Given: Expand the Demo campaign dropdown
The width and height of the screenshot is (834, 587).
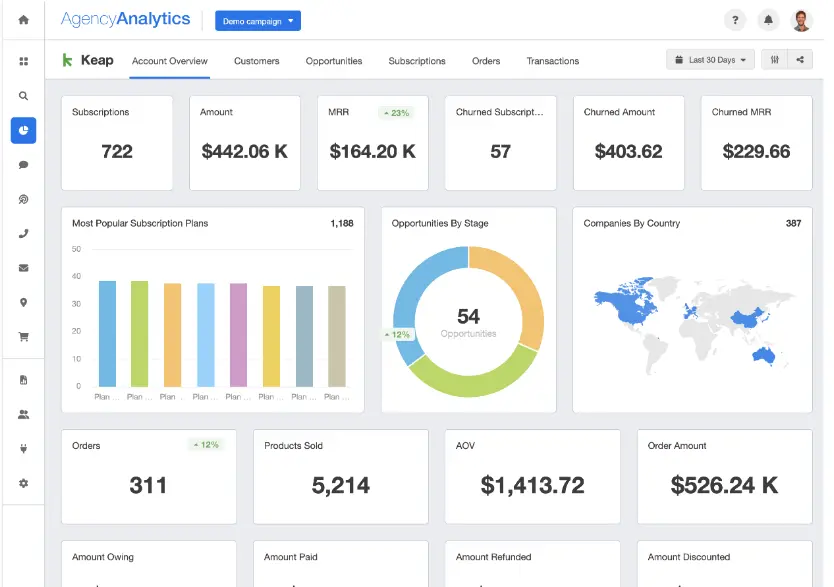Looking at the screenshot, I should [258, 20].
